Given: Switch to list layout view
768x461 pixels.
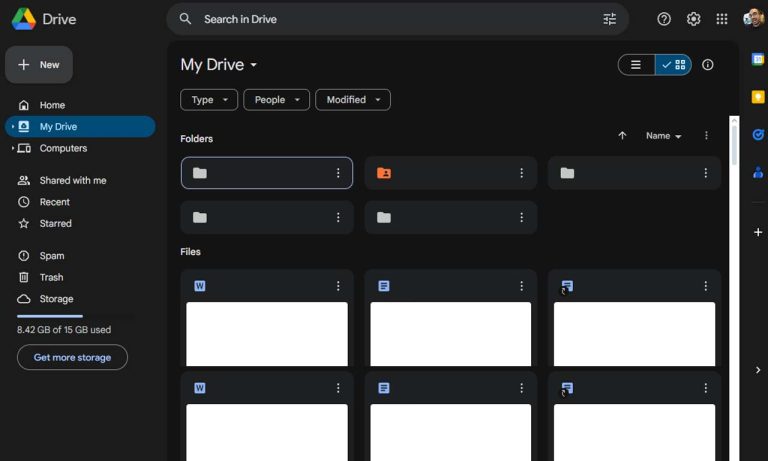Looking at the screenshot, I should (636, 65).
